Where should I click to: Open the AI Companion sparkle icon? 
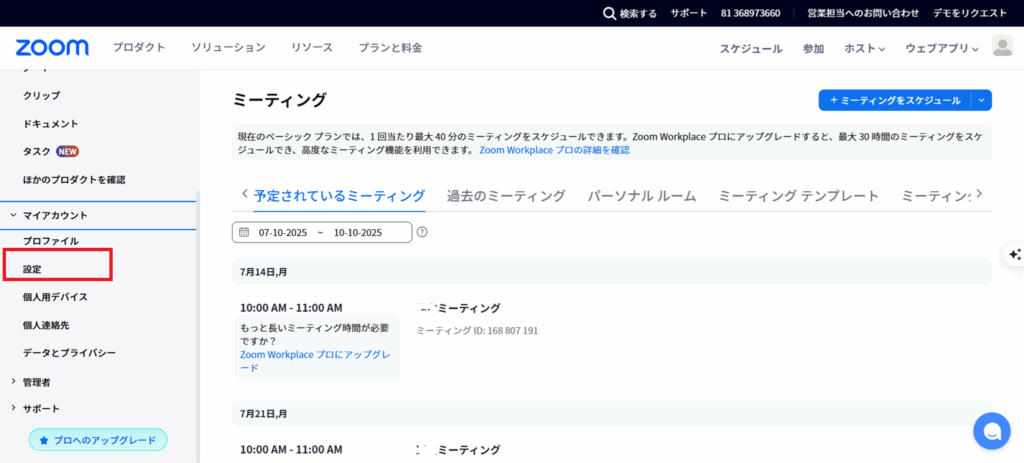1014,254
